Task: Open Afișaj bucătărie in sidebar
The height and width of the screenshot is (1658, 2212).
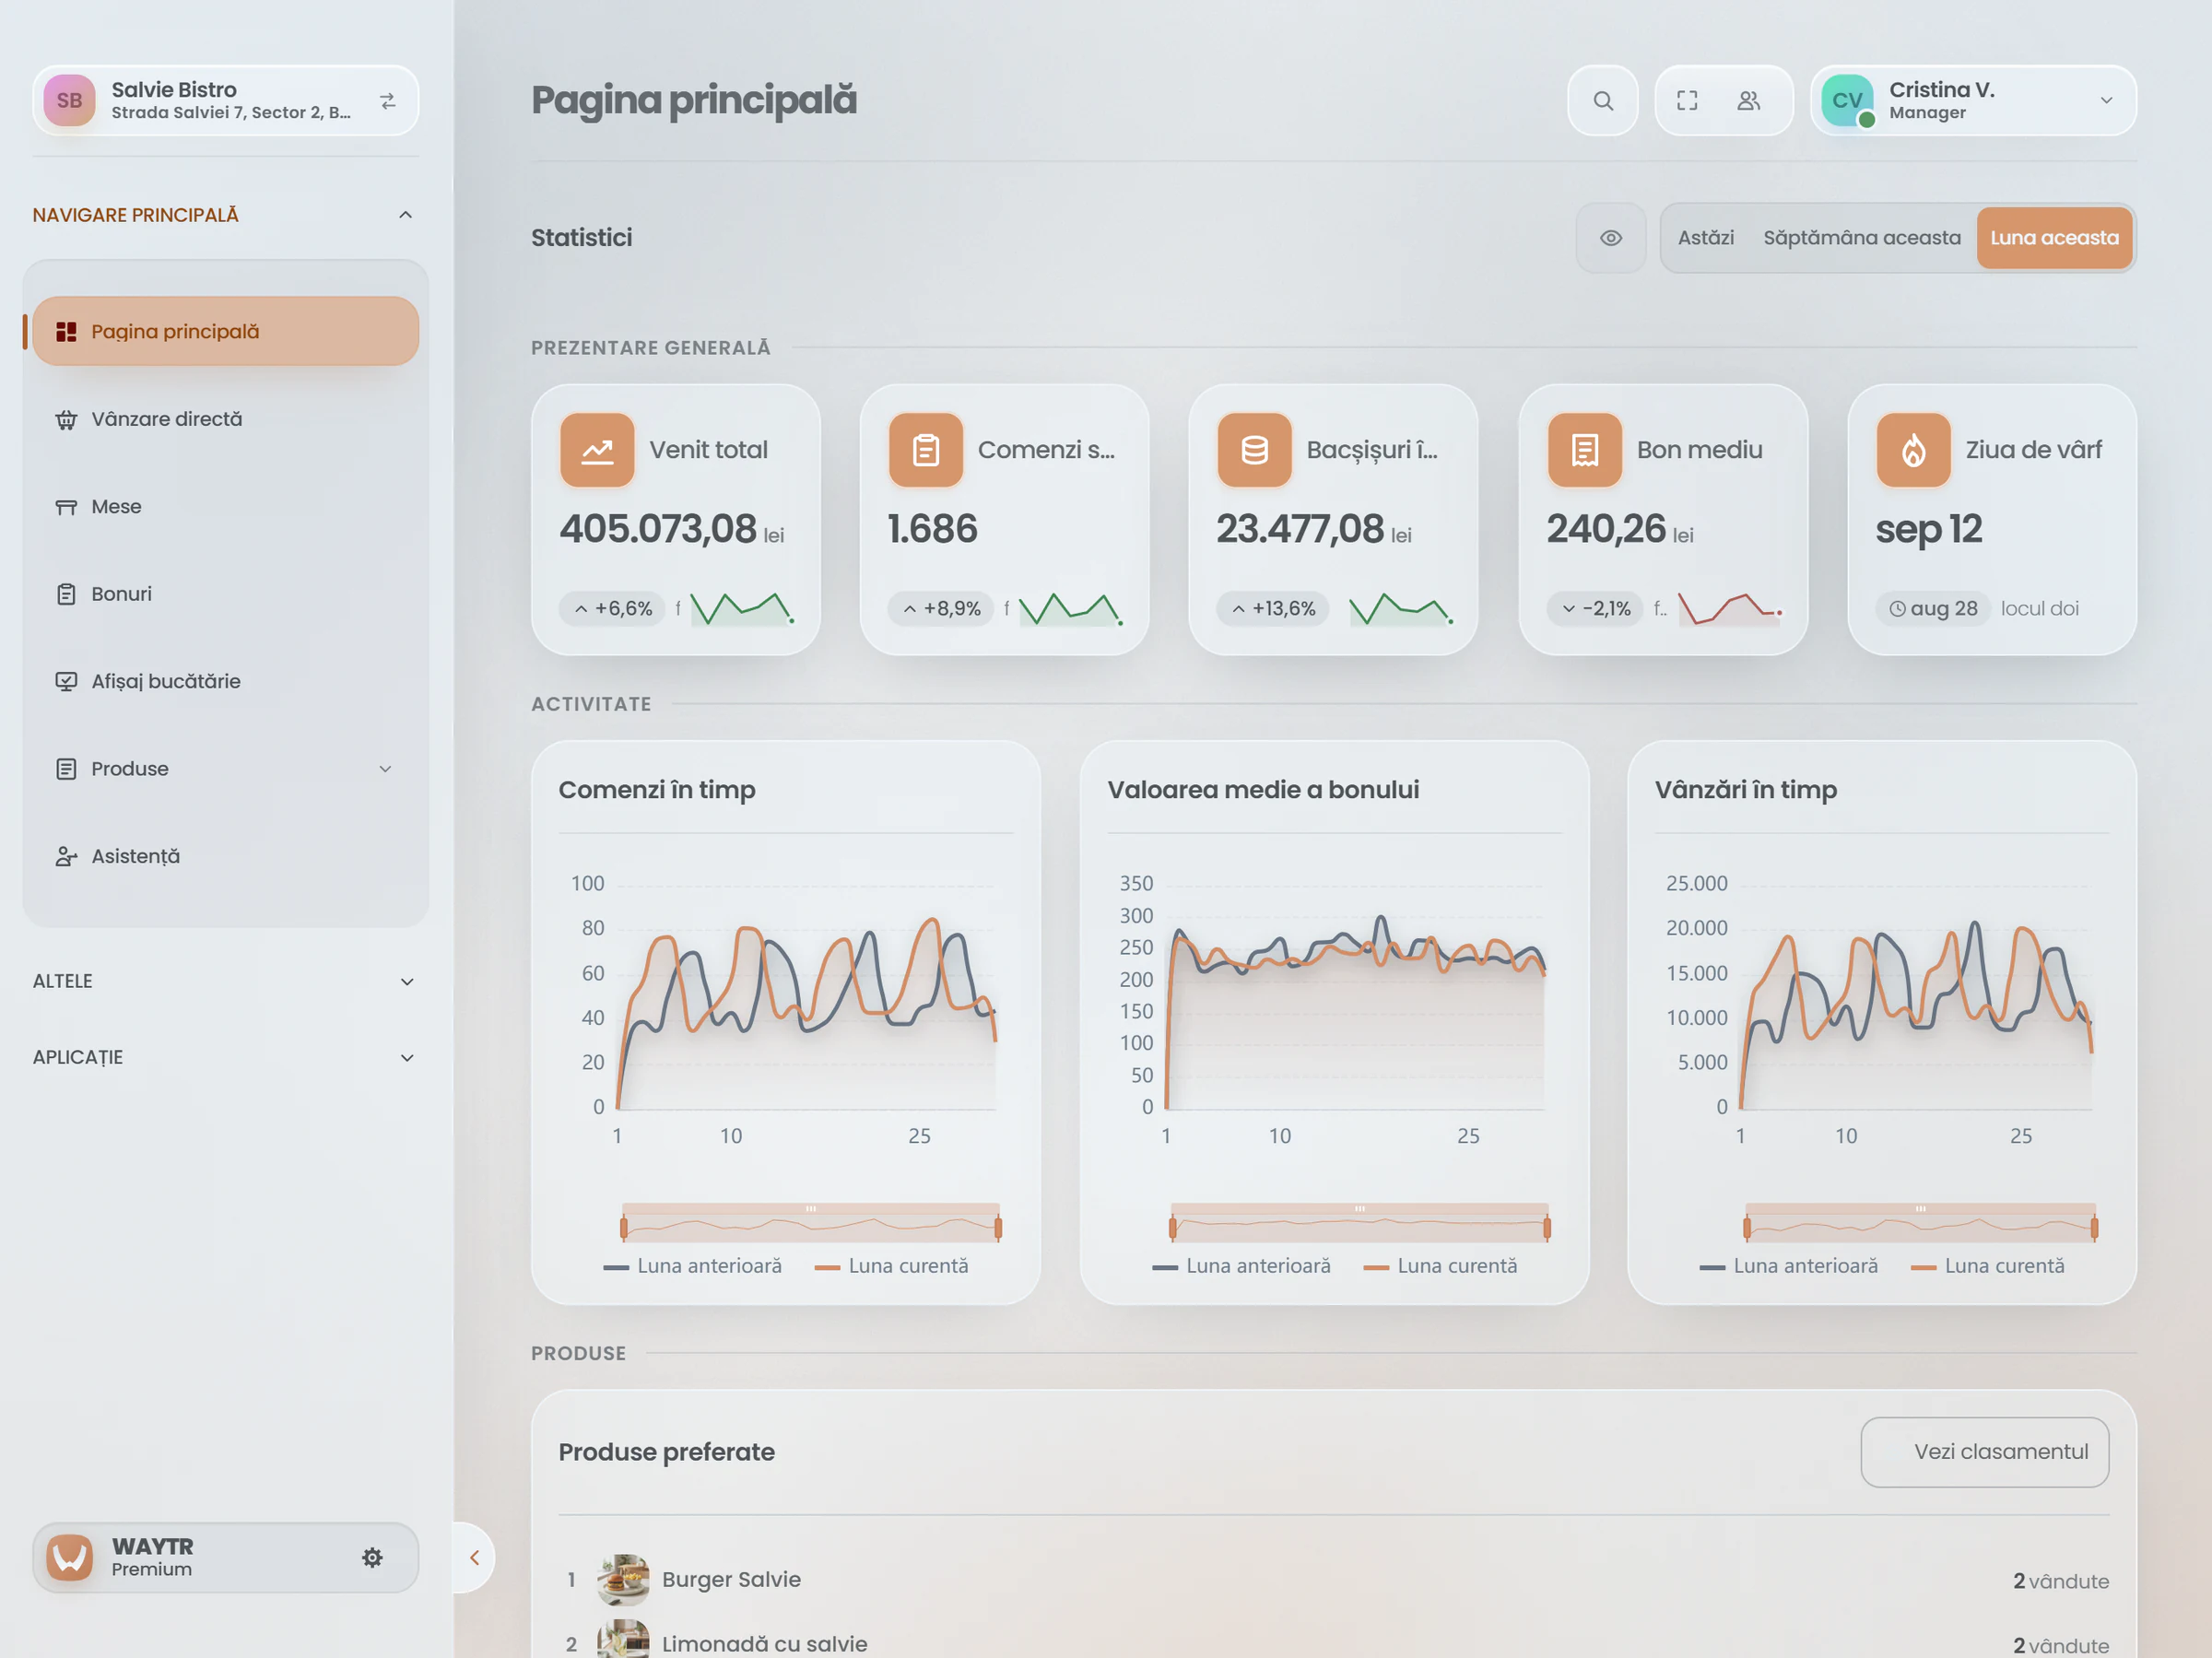Action: coord(225,681)
